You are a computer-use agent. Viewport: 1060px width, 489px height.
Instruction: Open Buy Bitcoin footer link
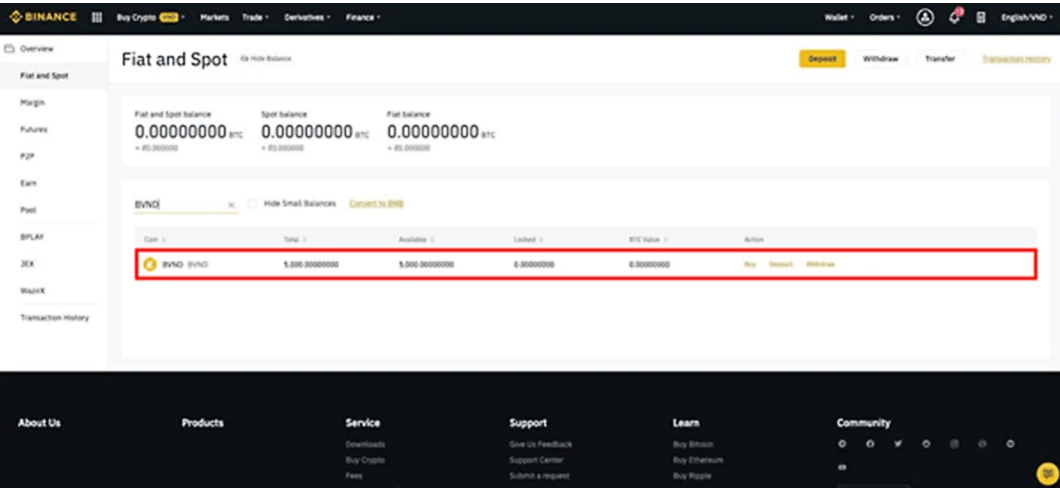click(693, 444)
